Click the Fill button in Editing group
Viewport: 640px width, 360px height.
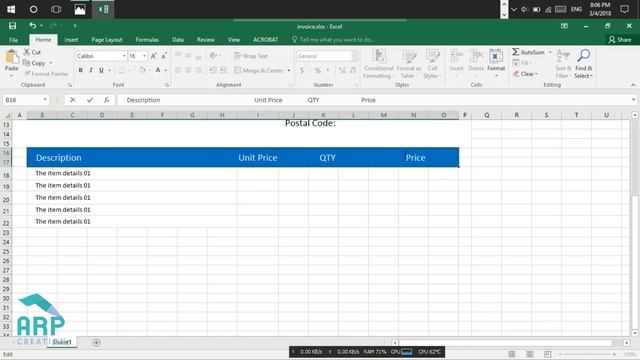coord(521,63)
